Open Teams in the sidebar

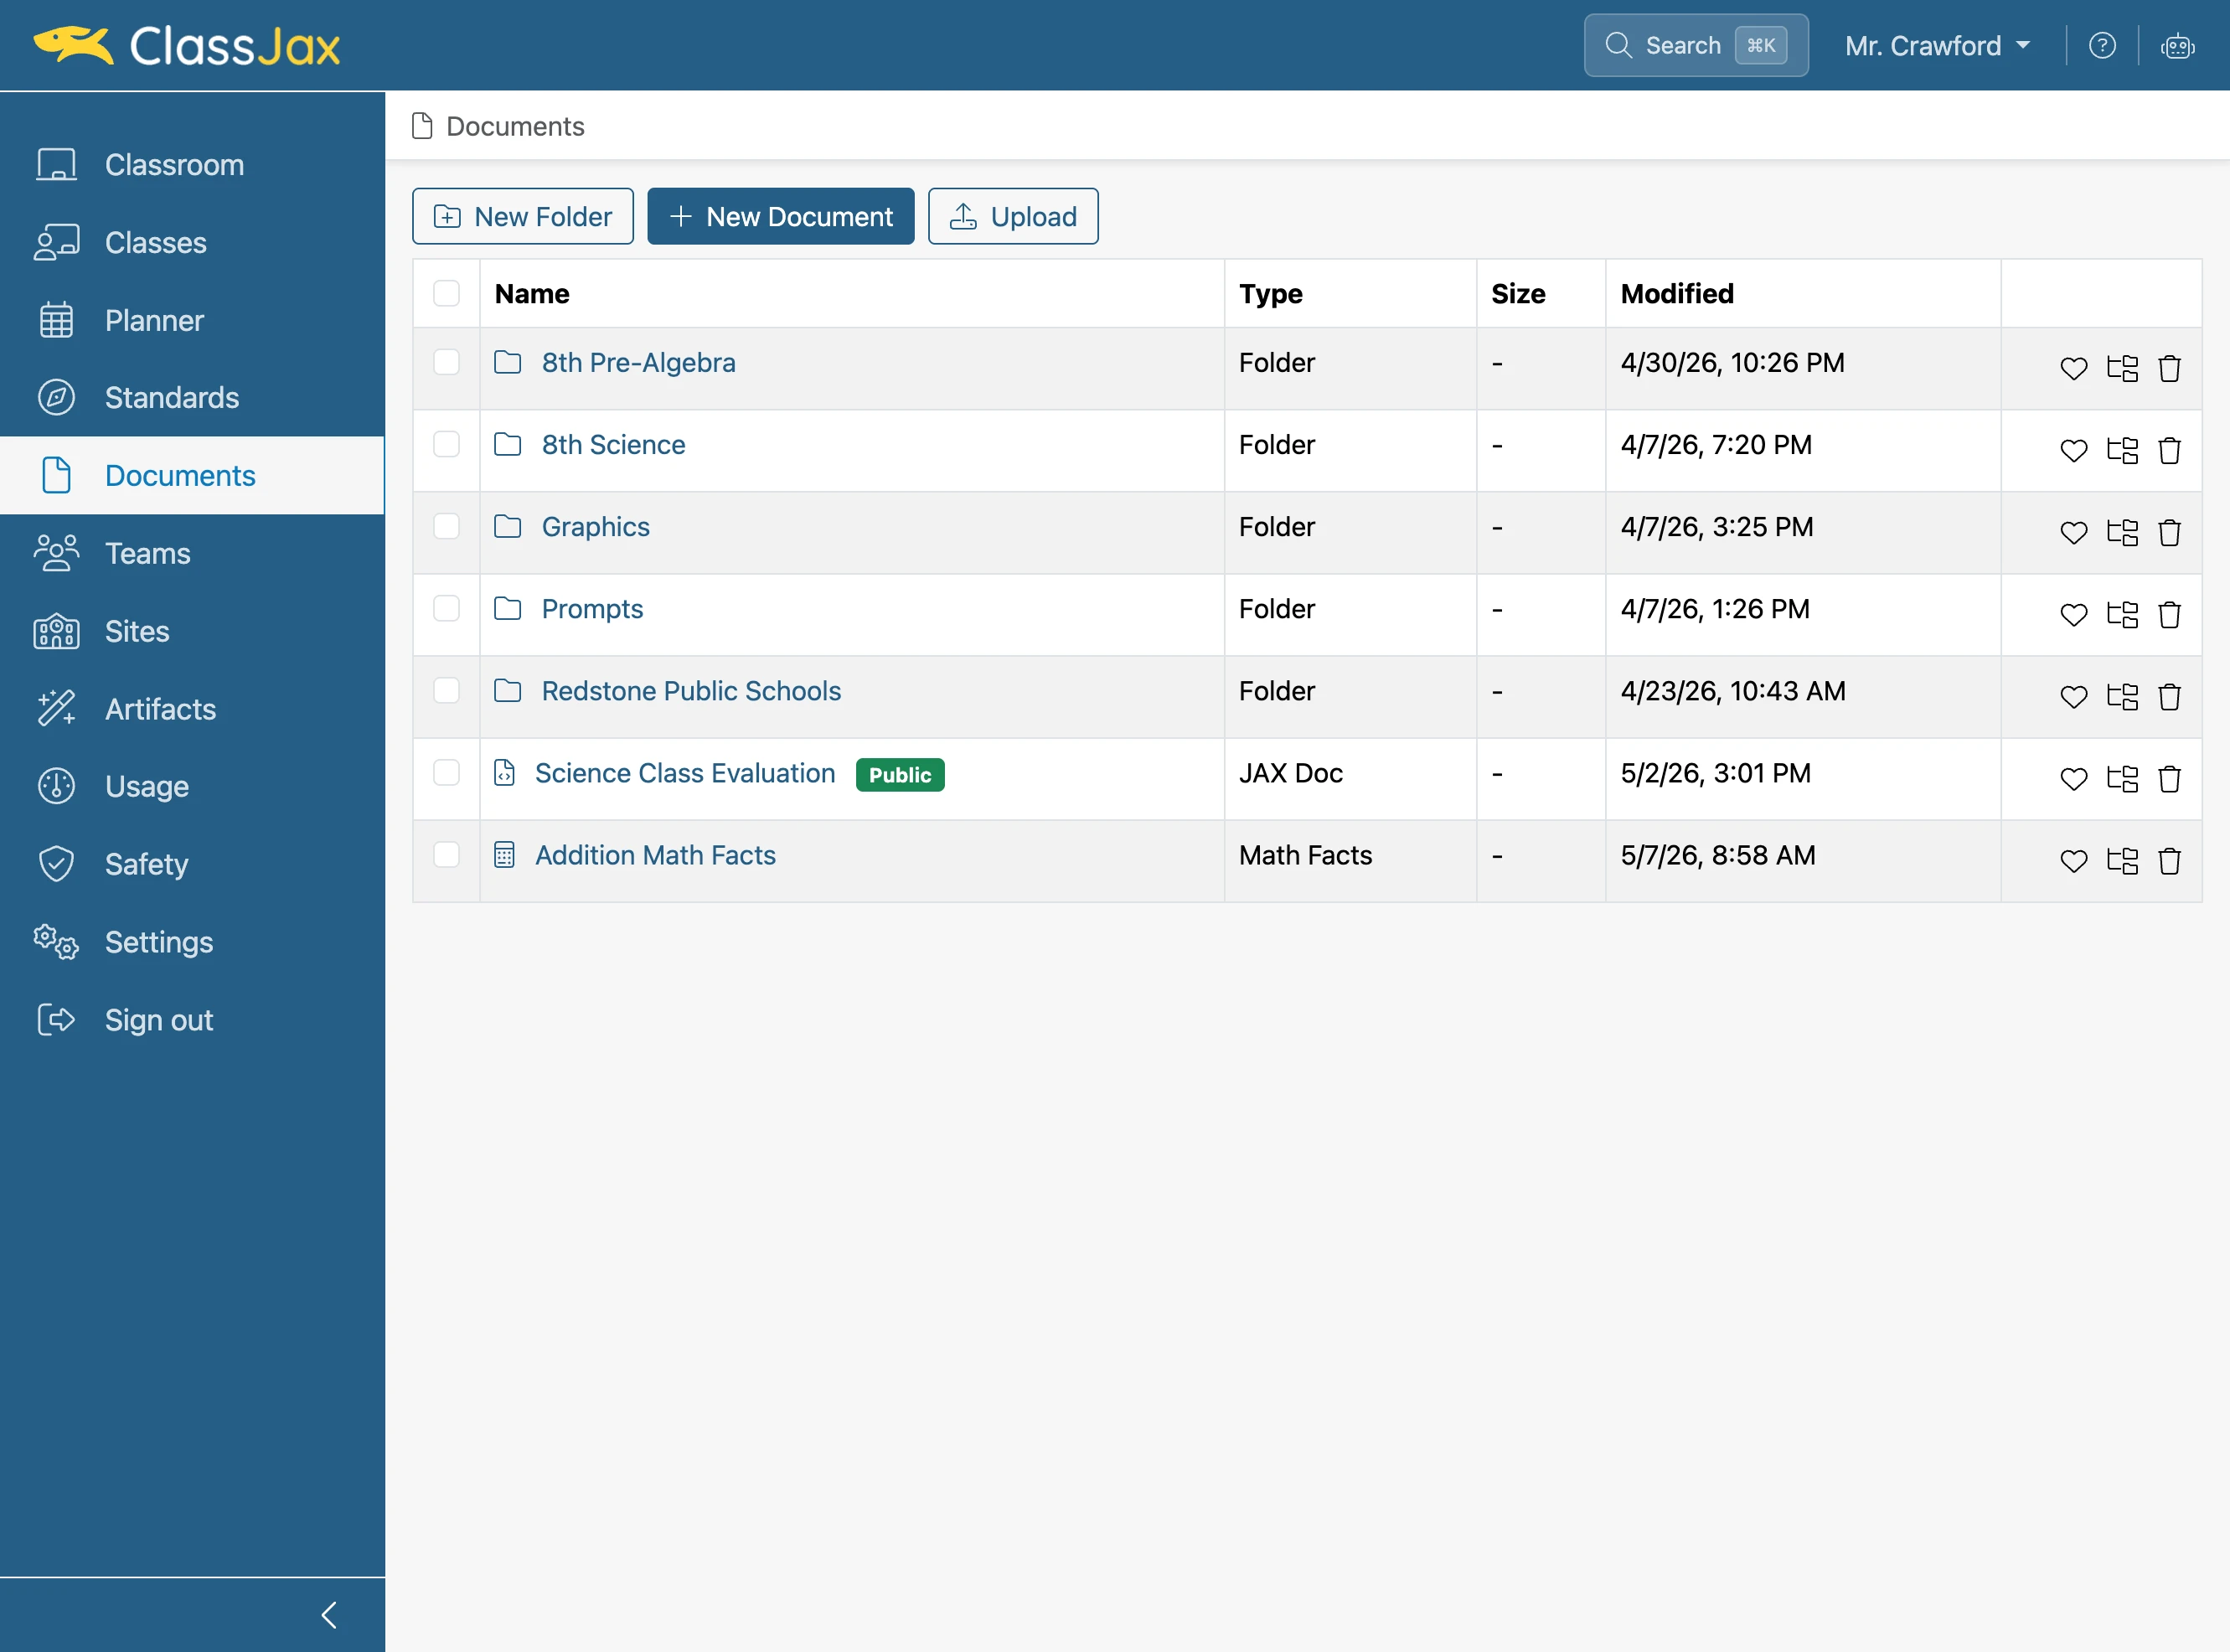[x=192, y=553]
